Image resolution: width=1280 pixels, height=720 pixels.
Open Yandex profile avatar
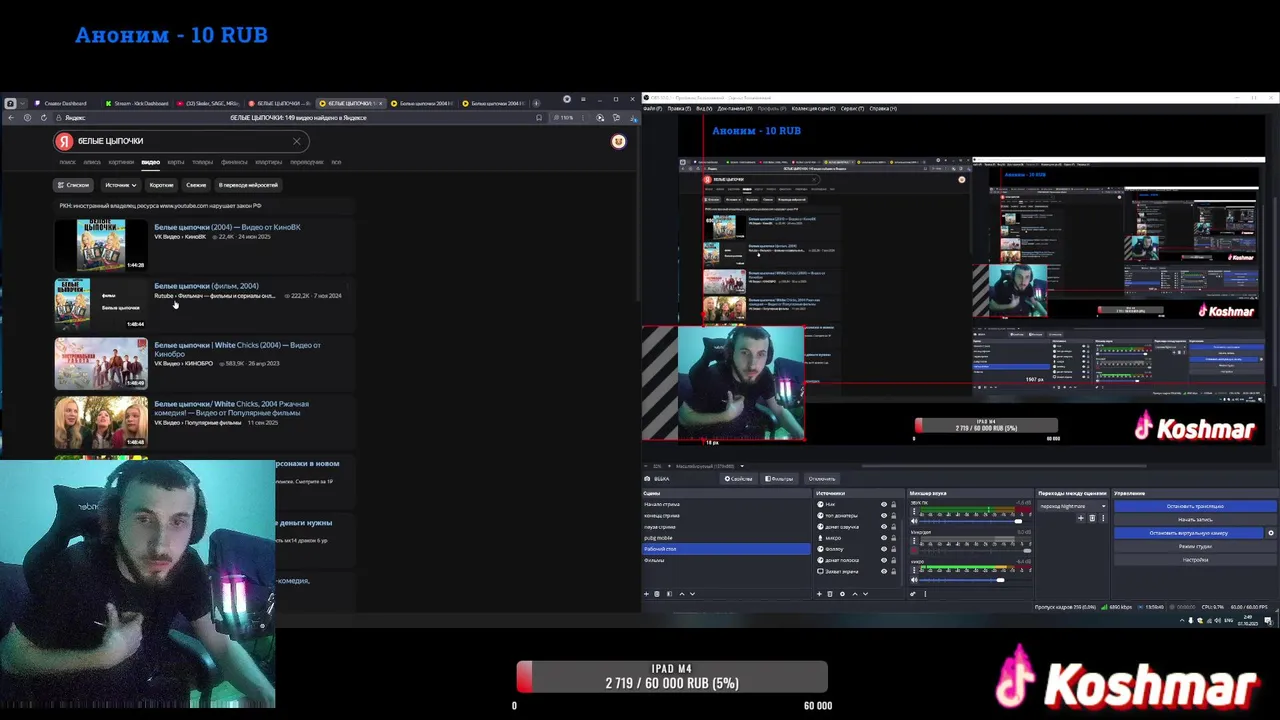(618, 142)
